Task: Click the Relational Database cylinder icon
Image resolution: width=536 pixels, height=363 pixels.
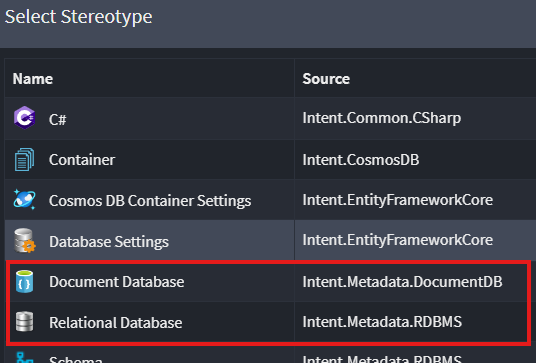Action: click(x=25, y=322)
